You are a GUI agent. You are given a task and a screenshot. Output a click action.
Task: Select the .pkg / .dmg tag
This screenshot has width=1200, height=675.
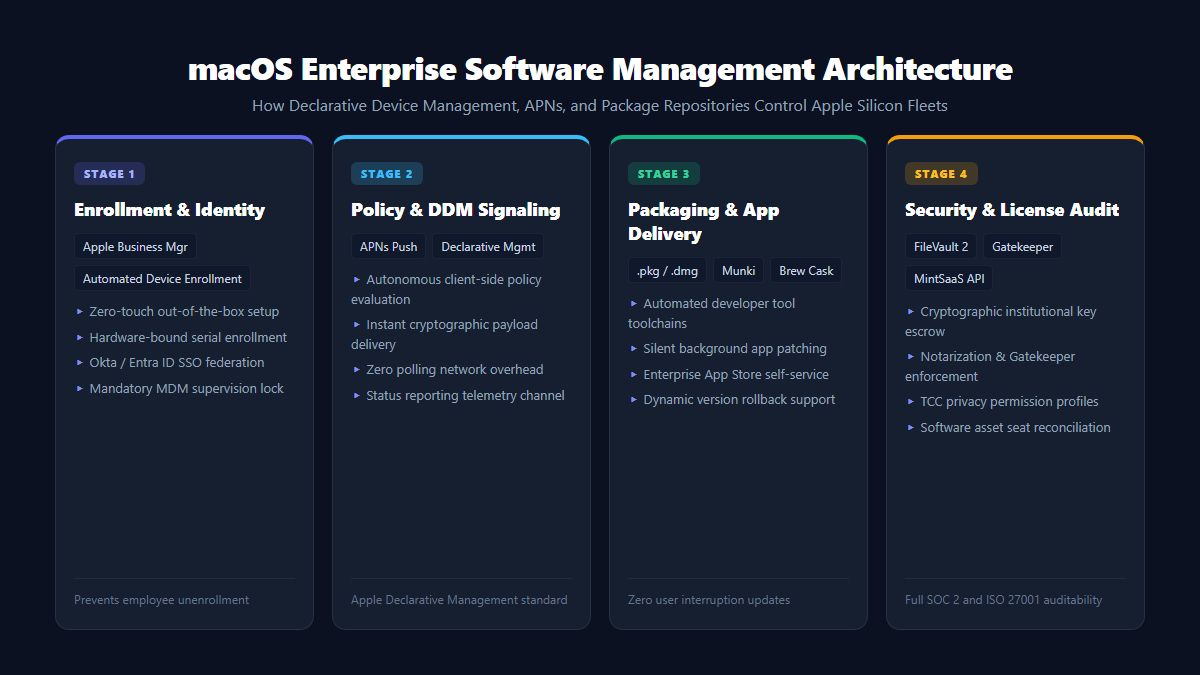(667, 271)
